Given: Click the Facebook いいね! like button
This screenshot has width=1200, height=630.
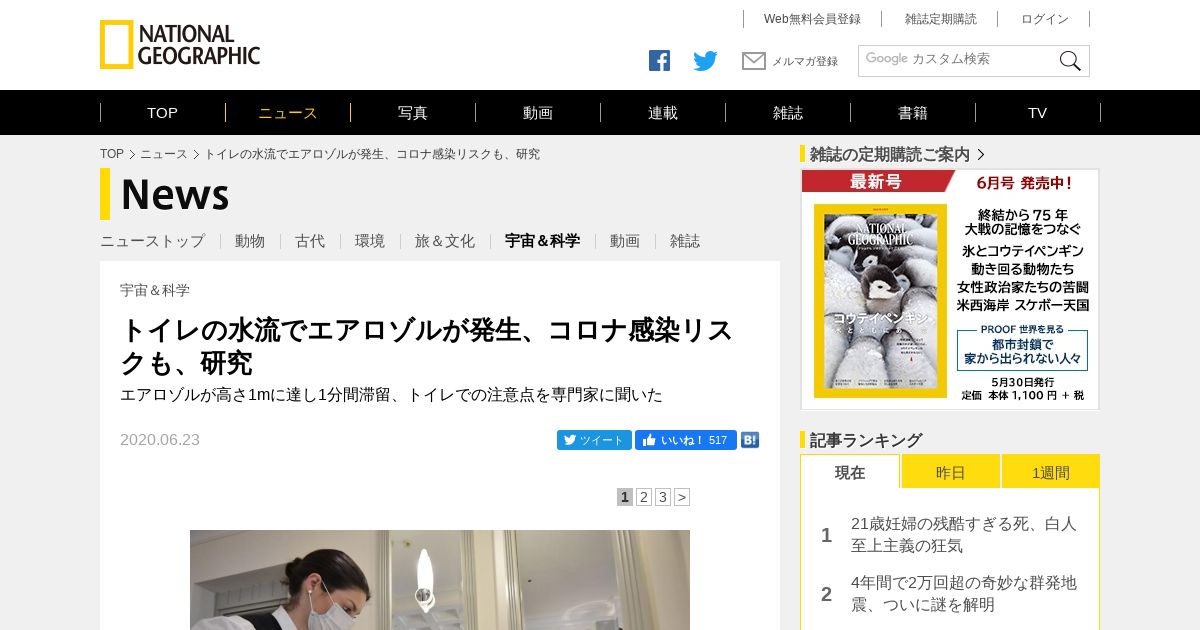Looking at the screenshot, I should coord(686,440).
